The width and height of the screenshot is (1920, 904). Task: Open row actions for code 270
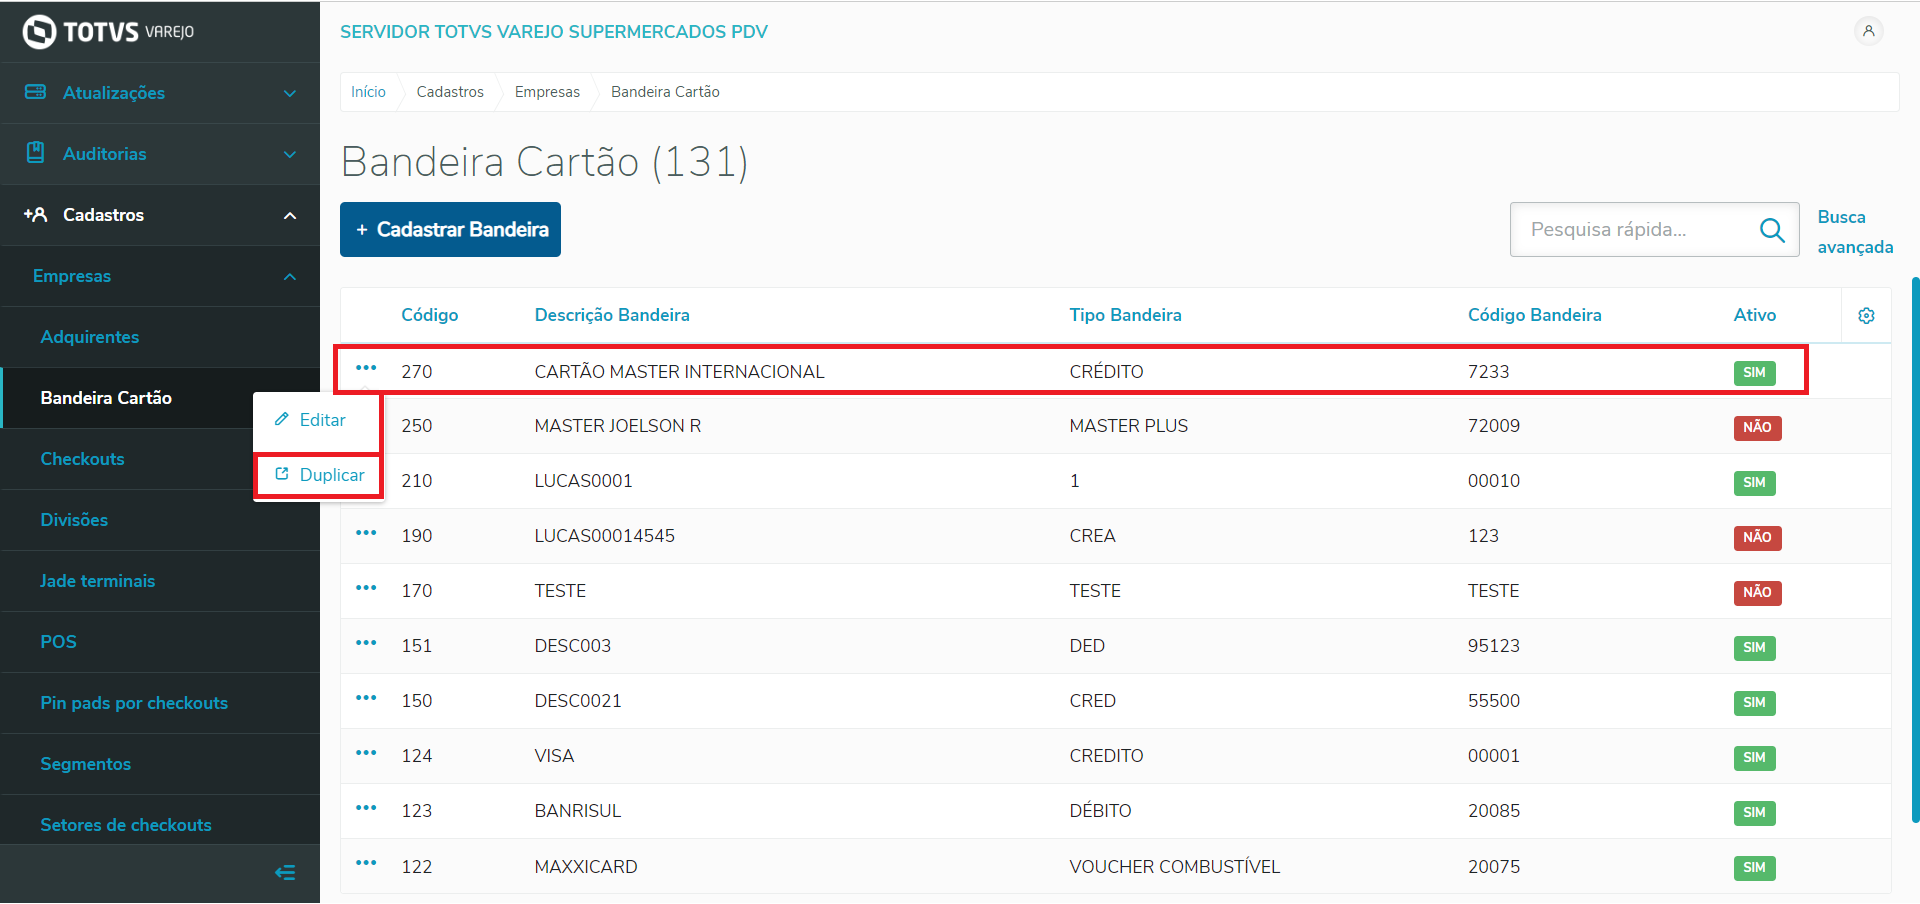pyautogui.click(x=366, y=369)
